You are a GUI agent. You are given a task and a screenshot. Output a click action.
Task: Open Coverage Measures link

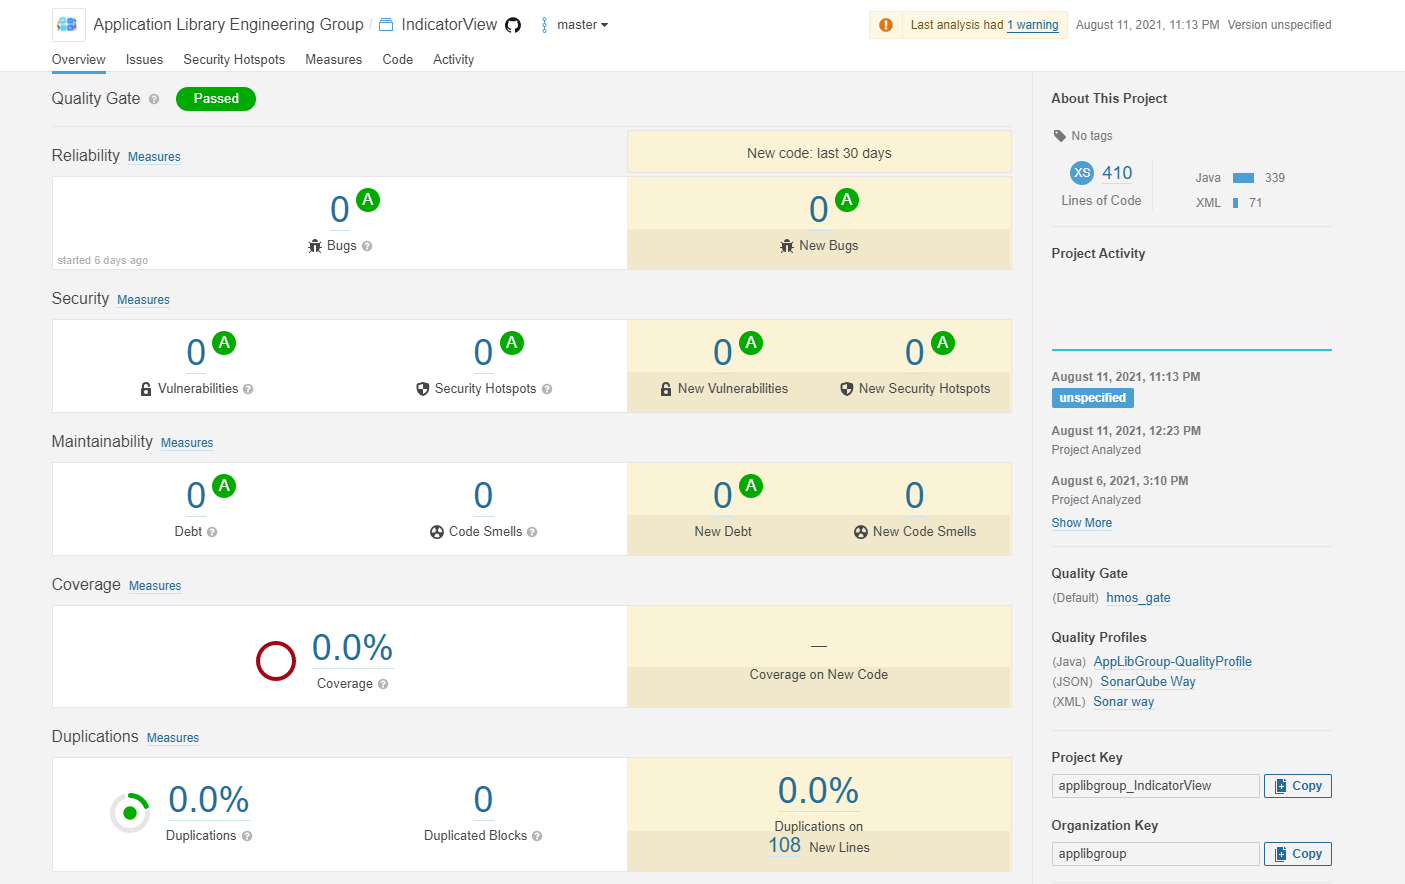155,586
